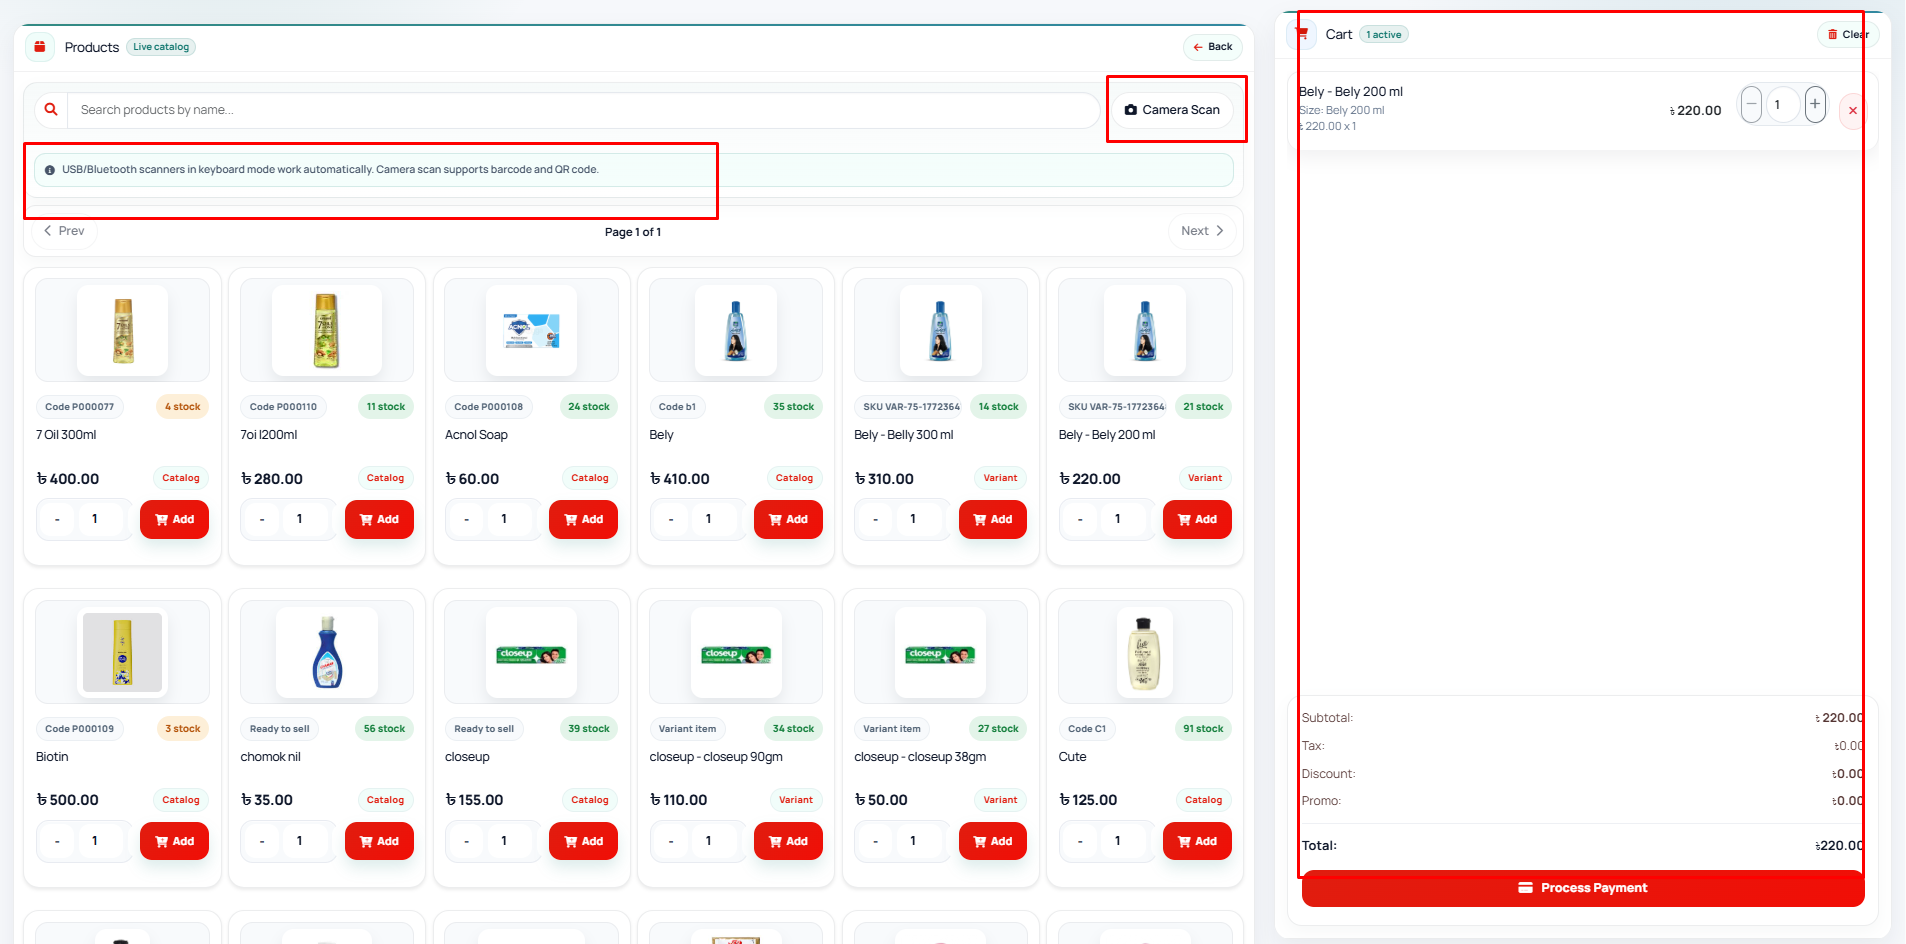Click the 91 stock badge
Image resolution: width=1906 pixels, height=944 pixels.
coord(1203,729)
